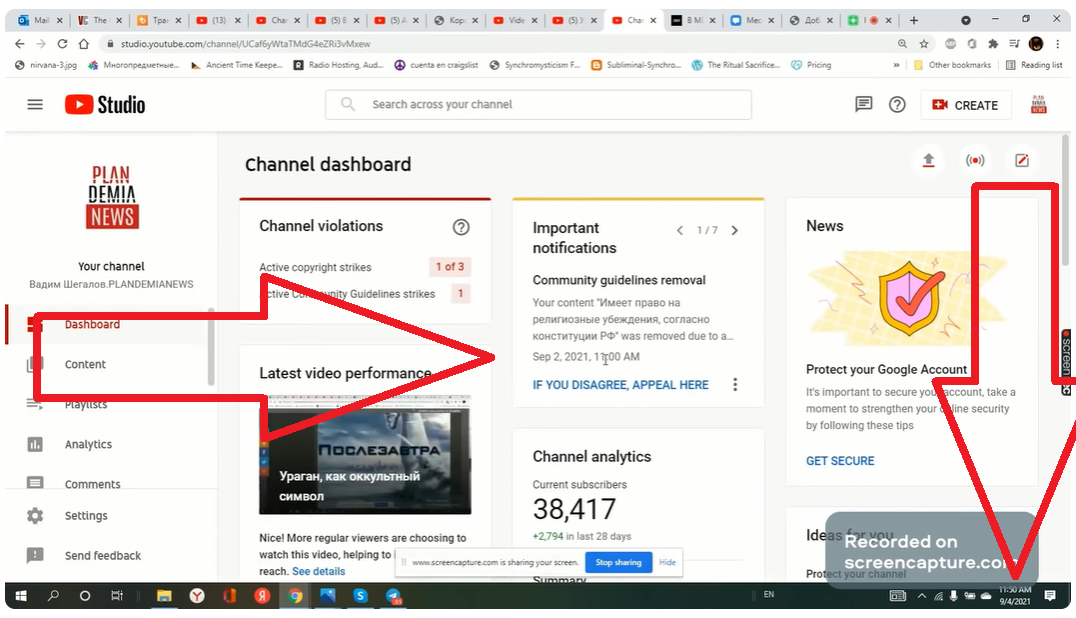
Task: Focus the Search across your channel field
Action: point(539,104)
